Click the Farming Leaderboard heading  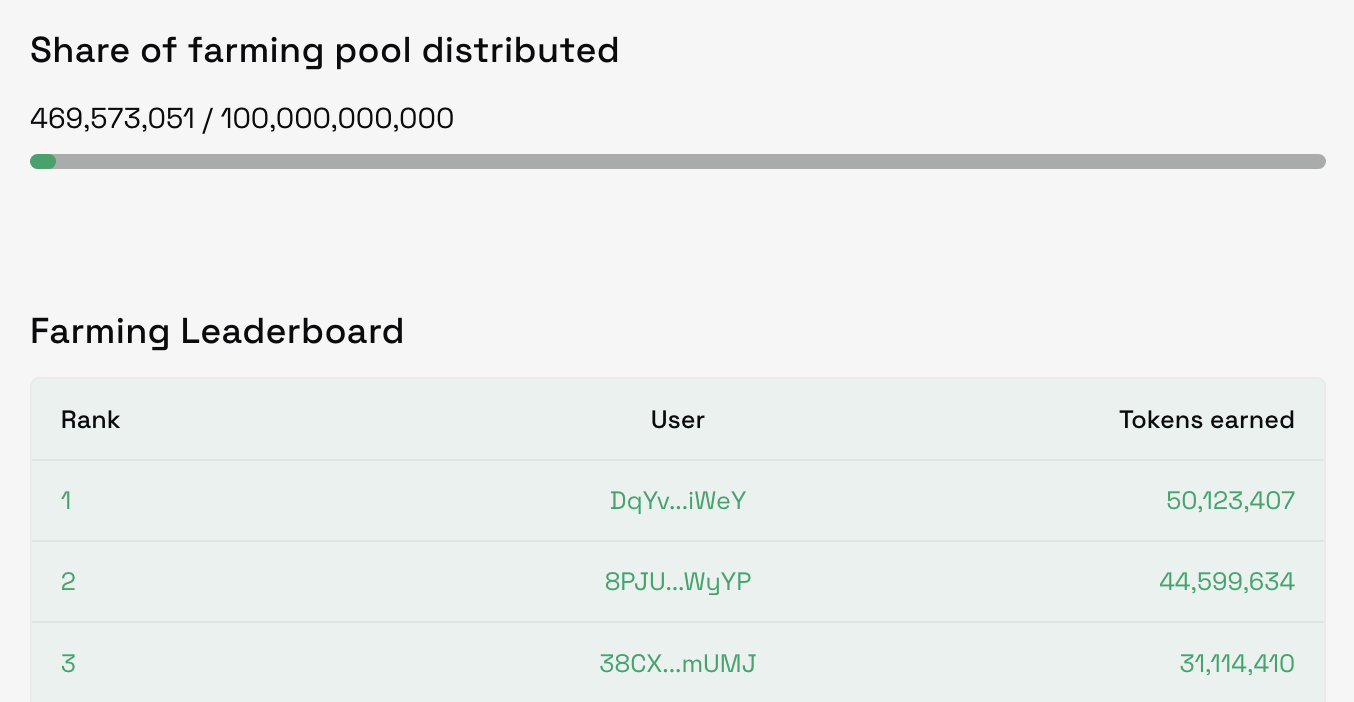[217, 331]
